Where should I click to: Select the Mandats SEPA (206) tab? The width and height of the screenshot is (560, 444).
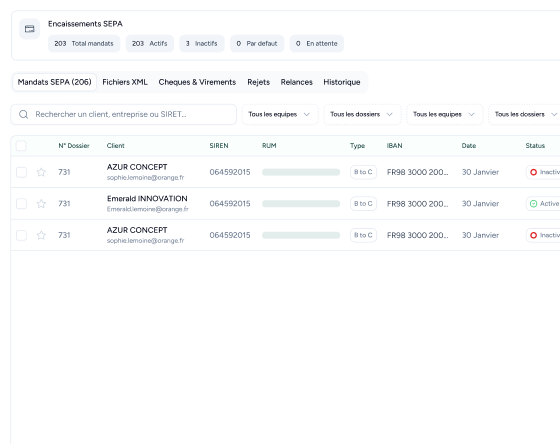(55, 82)
